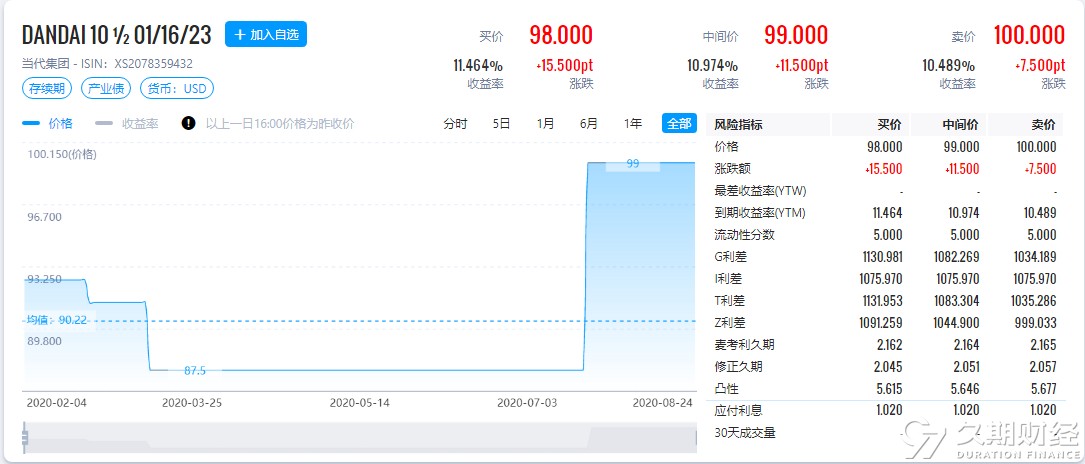Click the 卖价 value 100.000 in header

tap(1029, 35)
